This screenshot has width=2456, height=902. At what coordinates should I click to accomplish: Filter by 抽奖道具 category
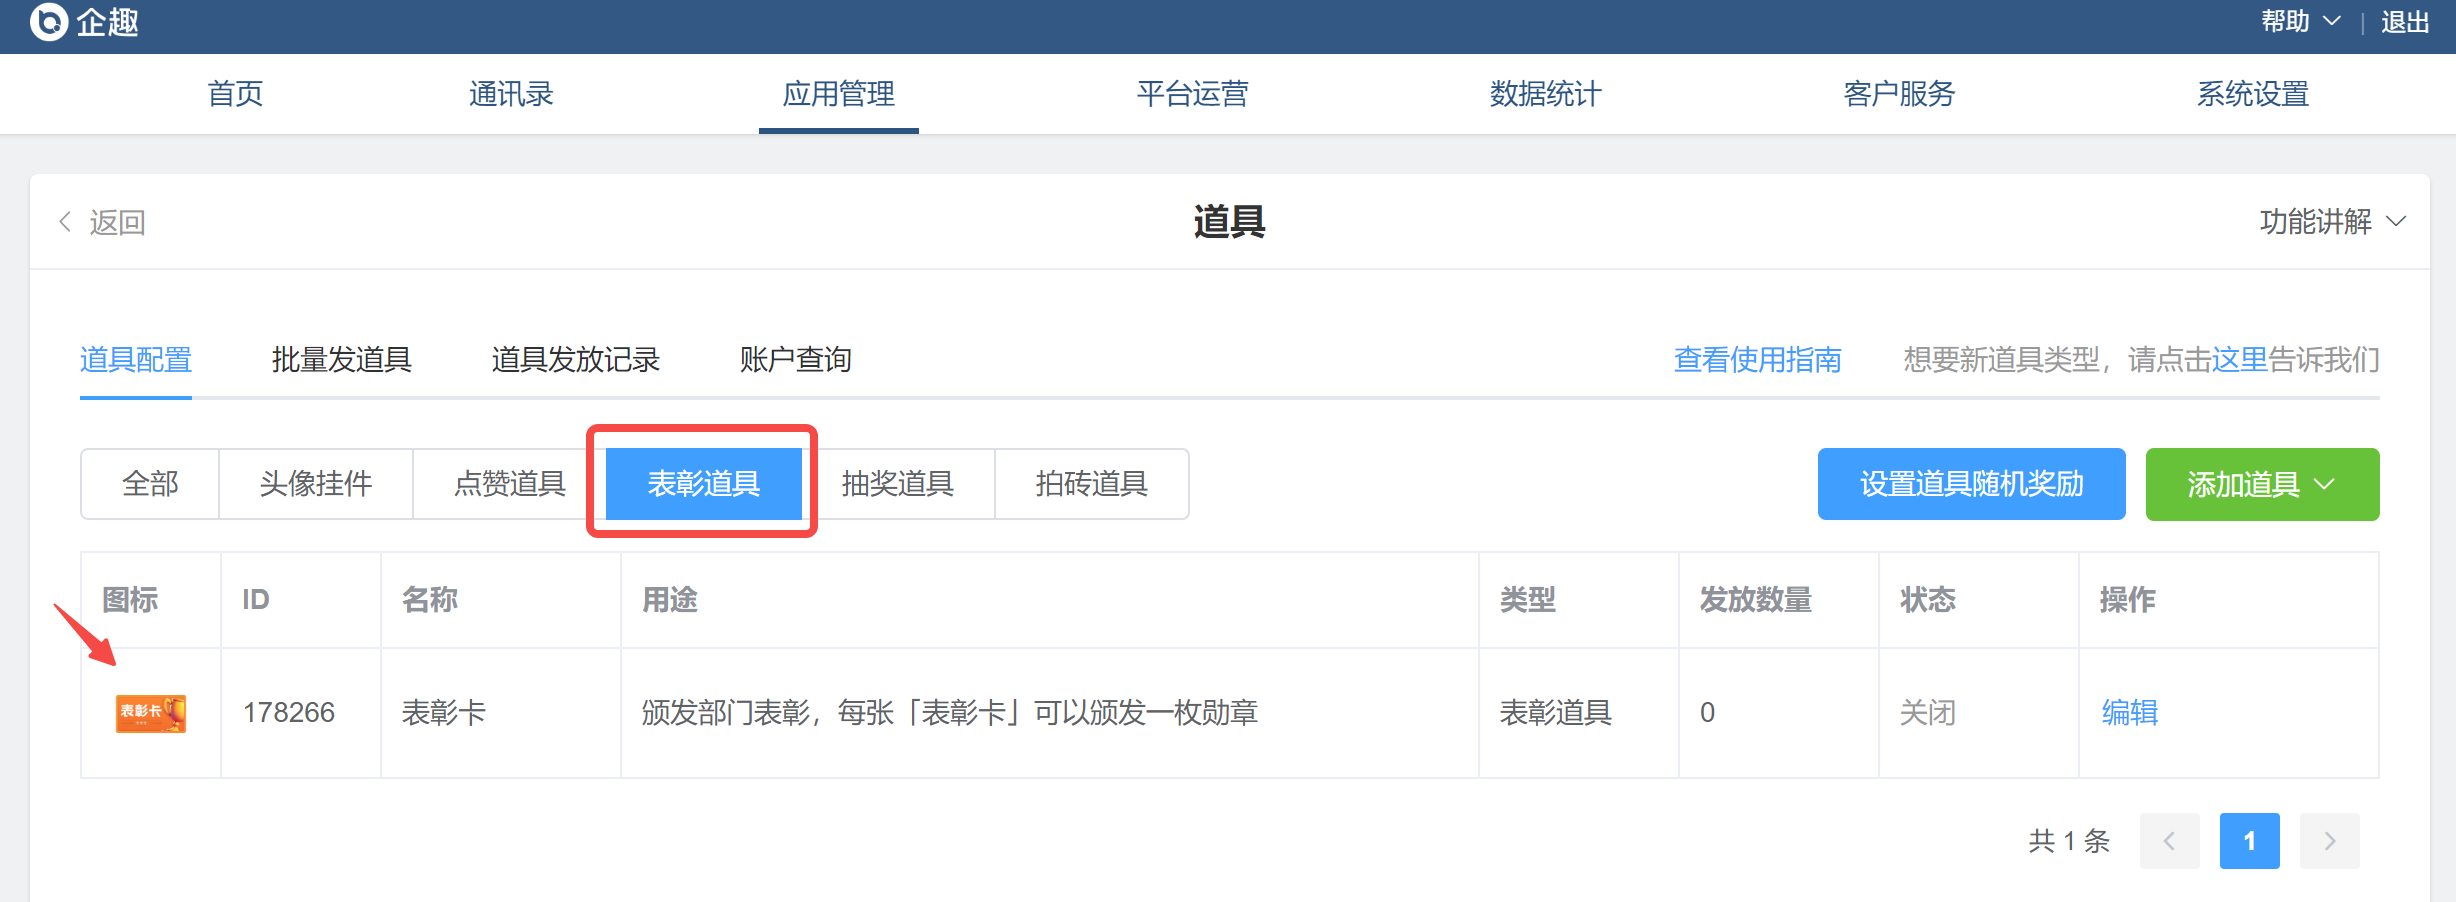[897, 484]
